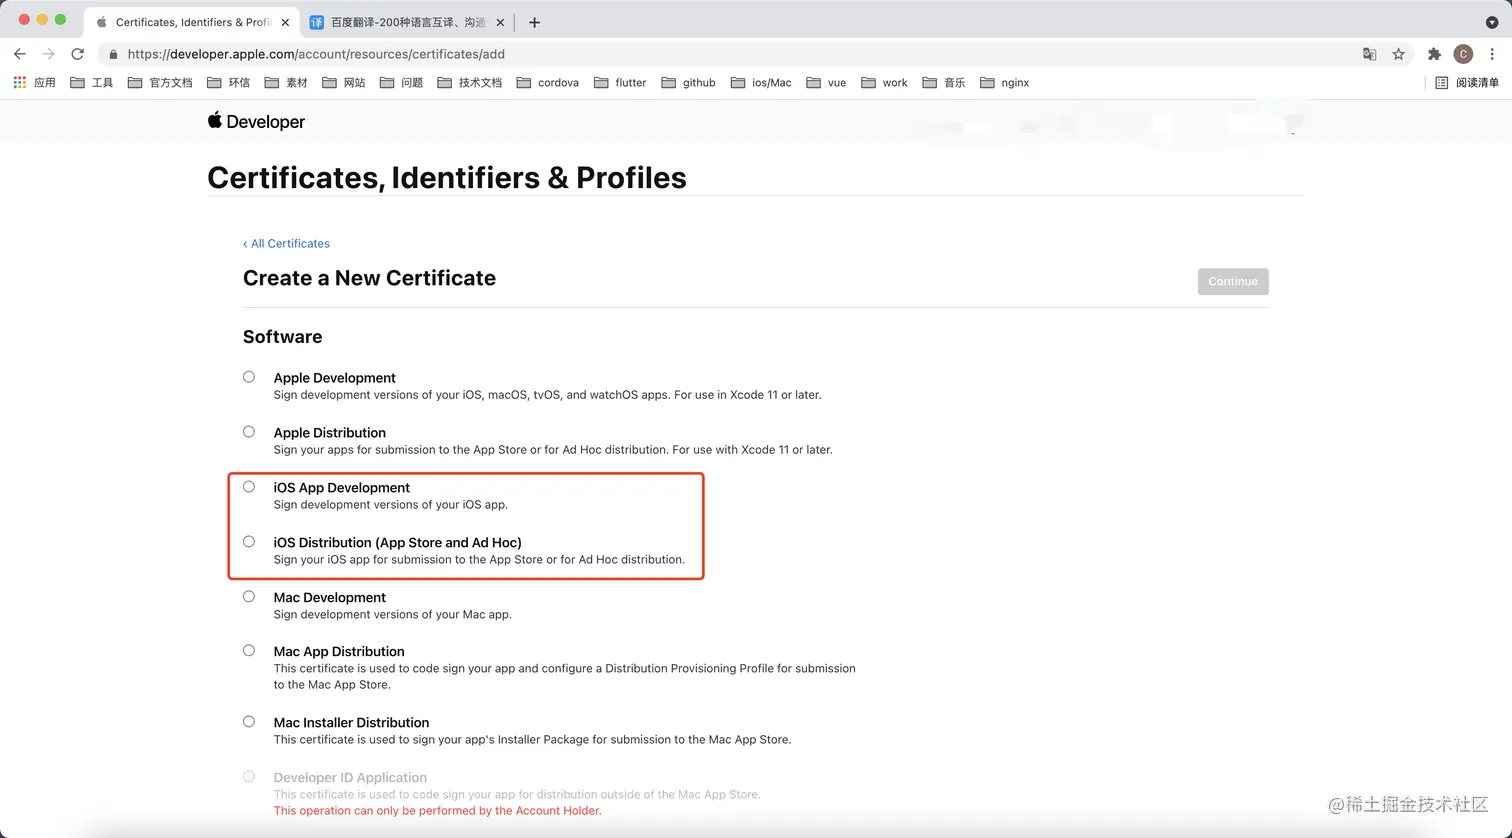
Task: Select the Apple Development radio button
Action: click(249, 377)
